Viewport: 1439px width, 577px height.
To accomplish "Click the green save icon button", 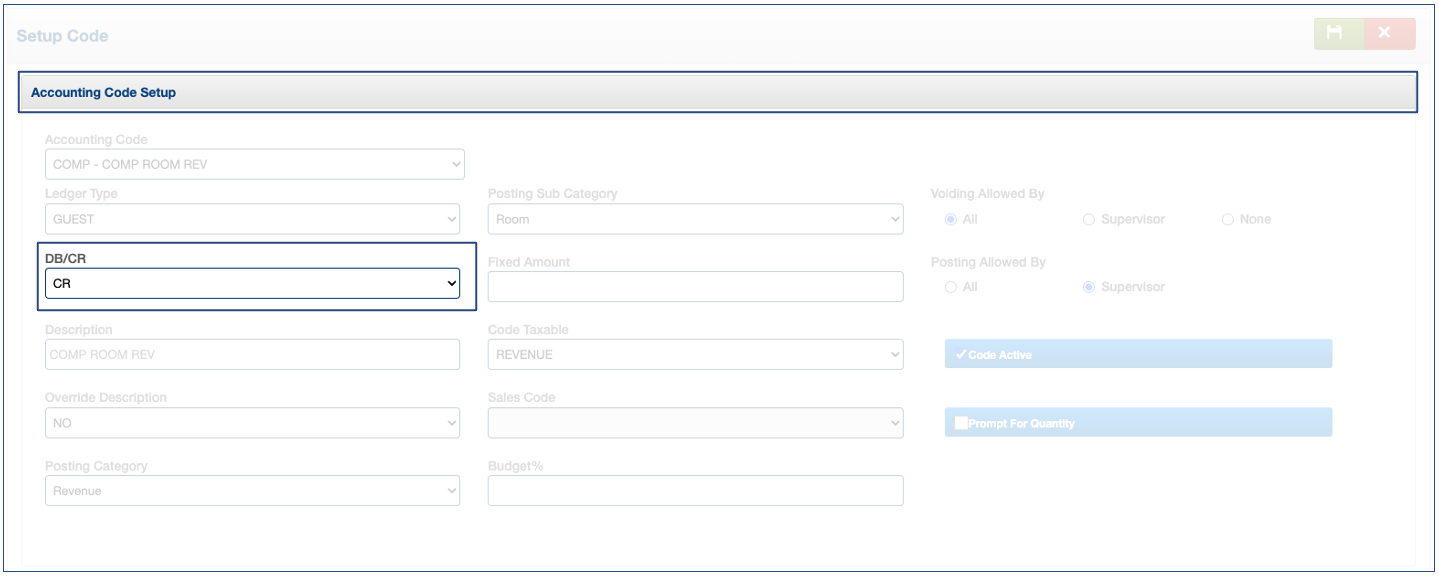I will click(1338, 34).
